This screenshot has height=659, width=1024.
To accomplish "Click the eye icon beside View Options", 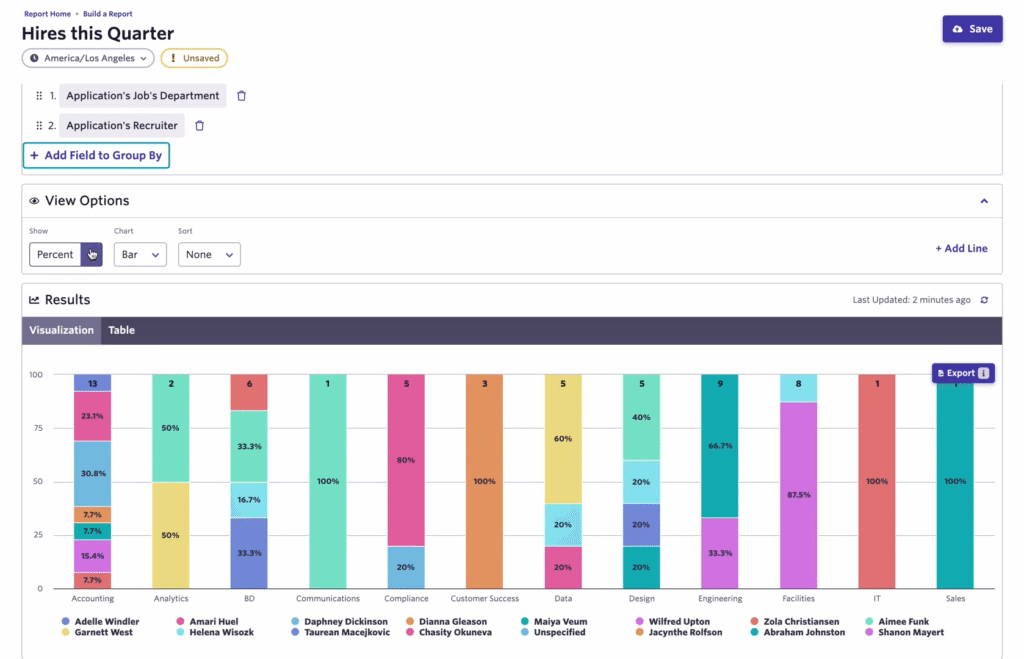I will [34, 201].
